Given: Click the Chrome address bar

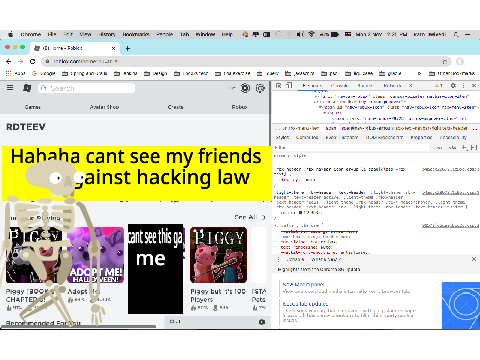Looking at the screenshot, I should tap(245, 62).
